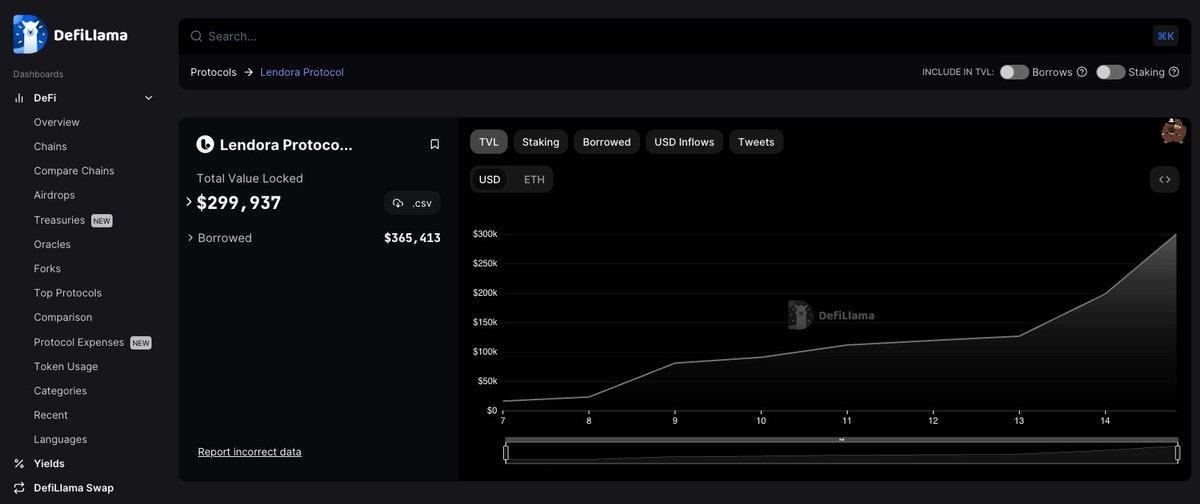The height and width of the screenshot is (504, 1200).
Task: Toggle Staking in TVL
Action: (1110, 72)
